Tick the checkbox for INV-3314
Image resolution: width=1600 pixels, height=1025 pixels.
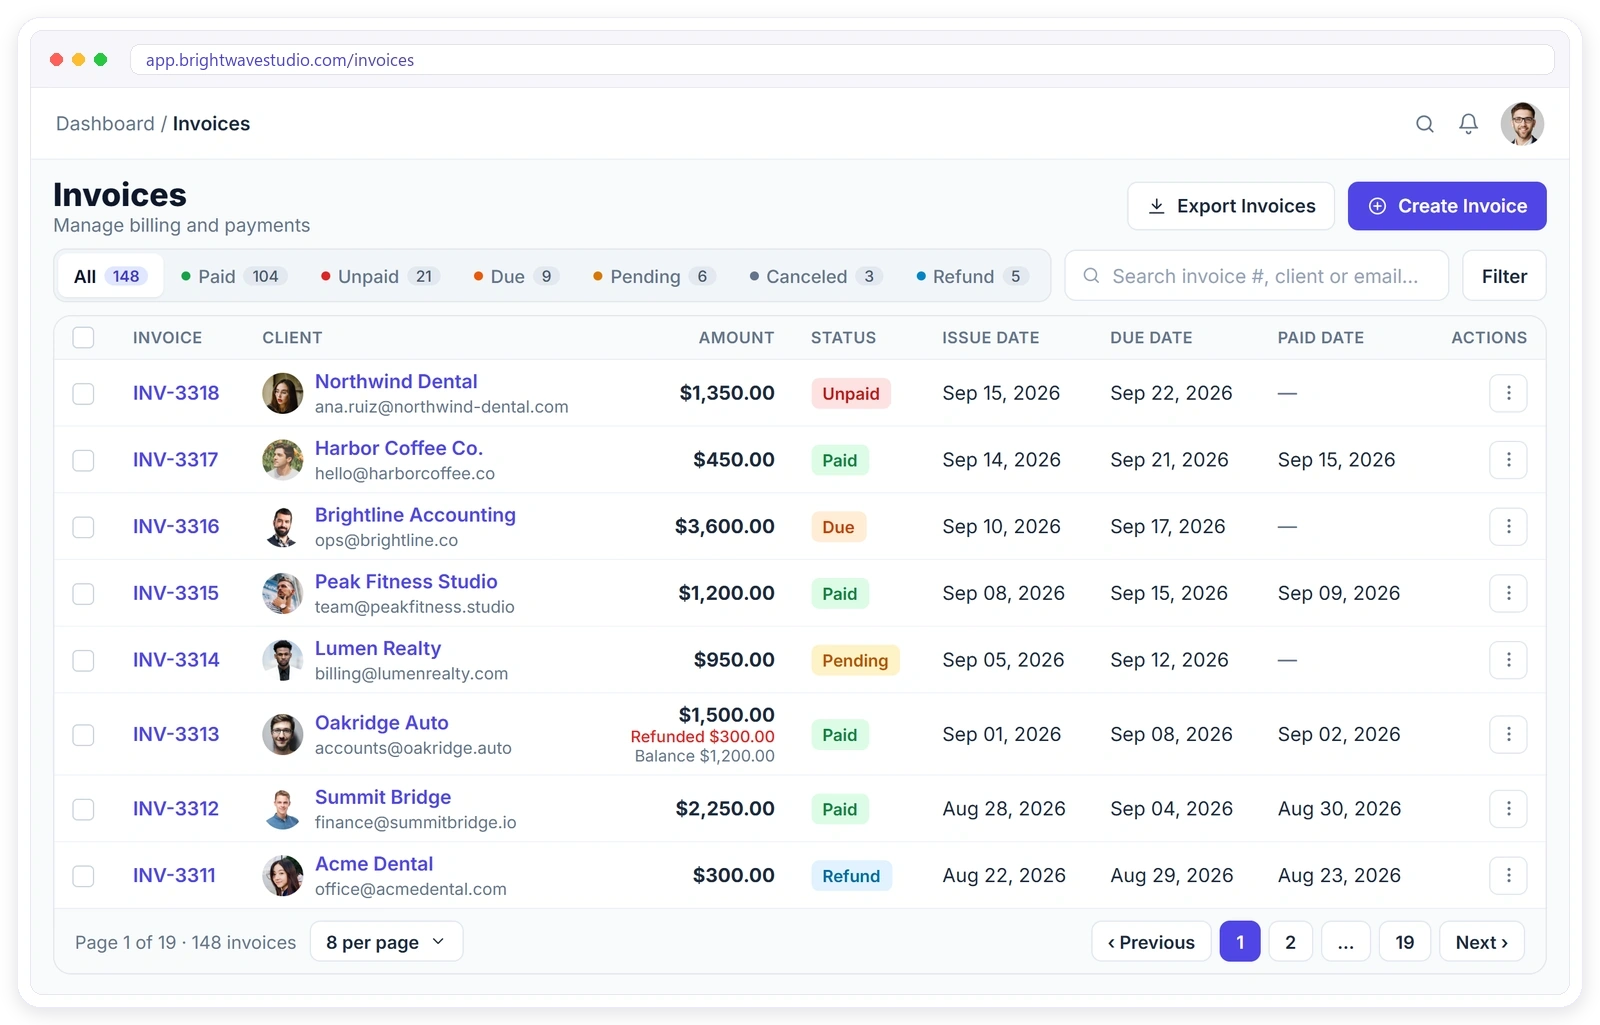pos(83,661)
